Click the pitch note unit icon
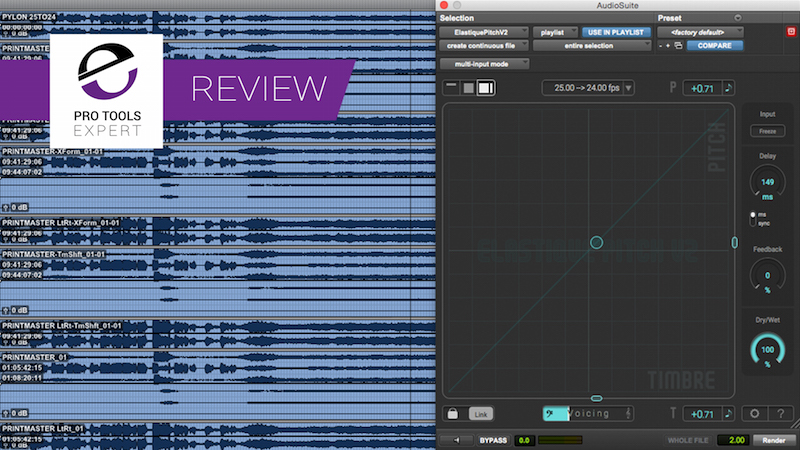The width and height of the screenshot is (800, 450). [x=729, y=88]
